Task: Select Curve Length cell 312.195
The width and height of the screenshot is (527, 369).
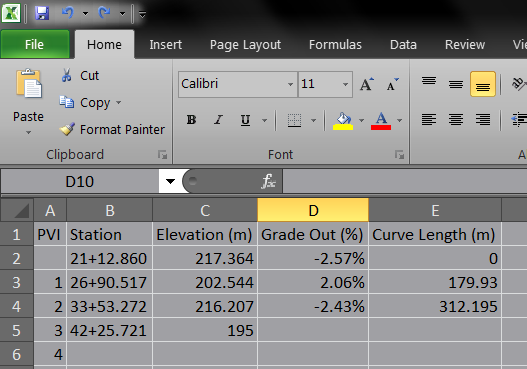Action: point(435,306)
